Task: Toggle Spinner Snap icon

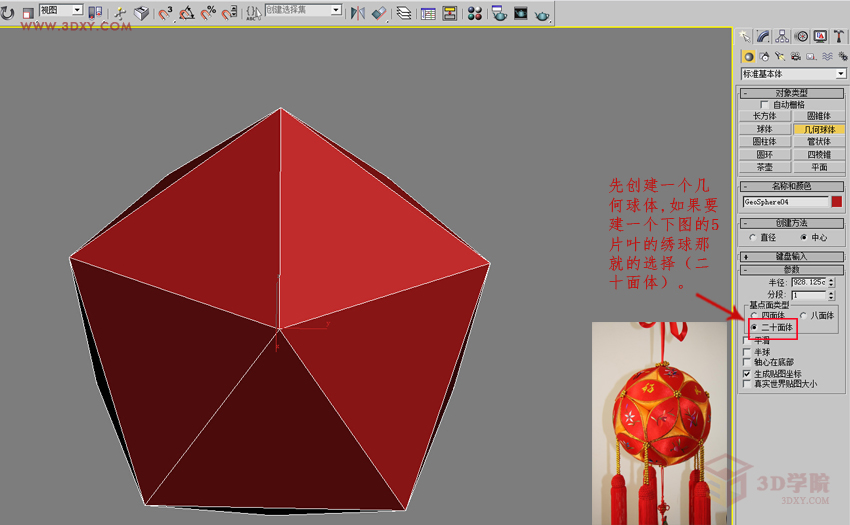Action: coord(229,13)
